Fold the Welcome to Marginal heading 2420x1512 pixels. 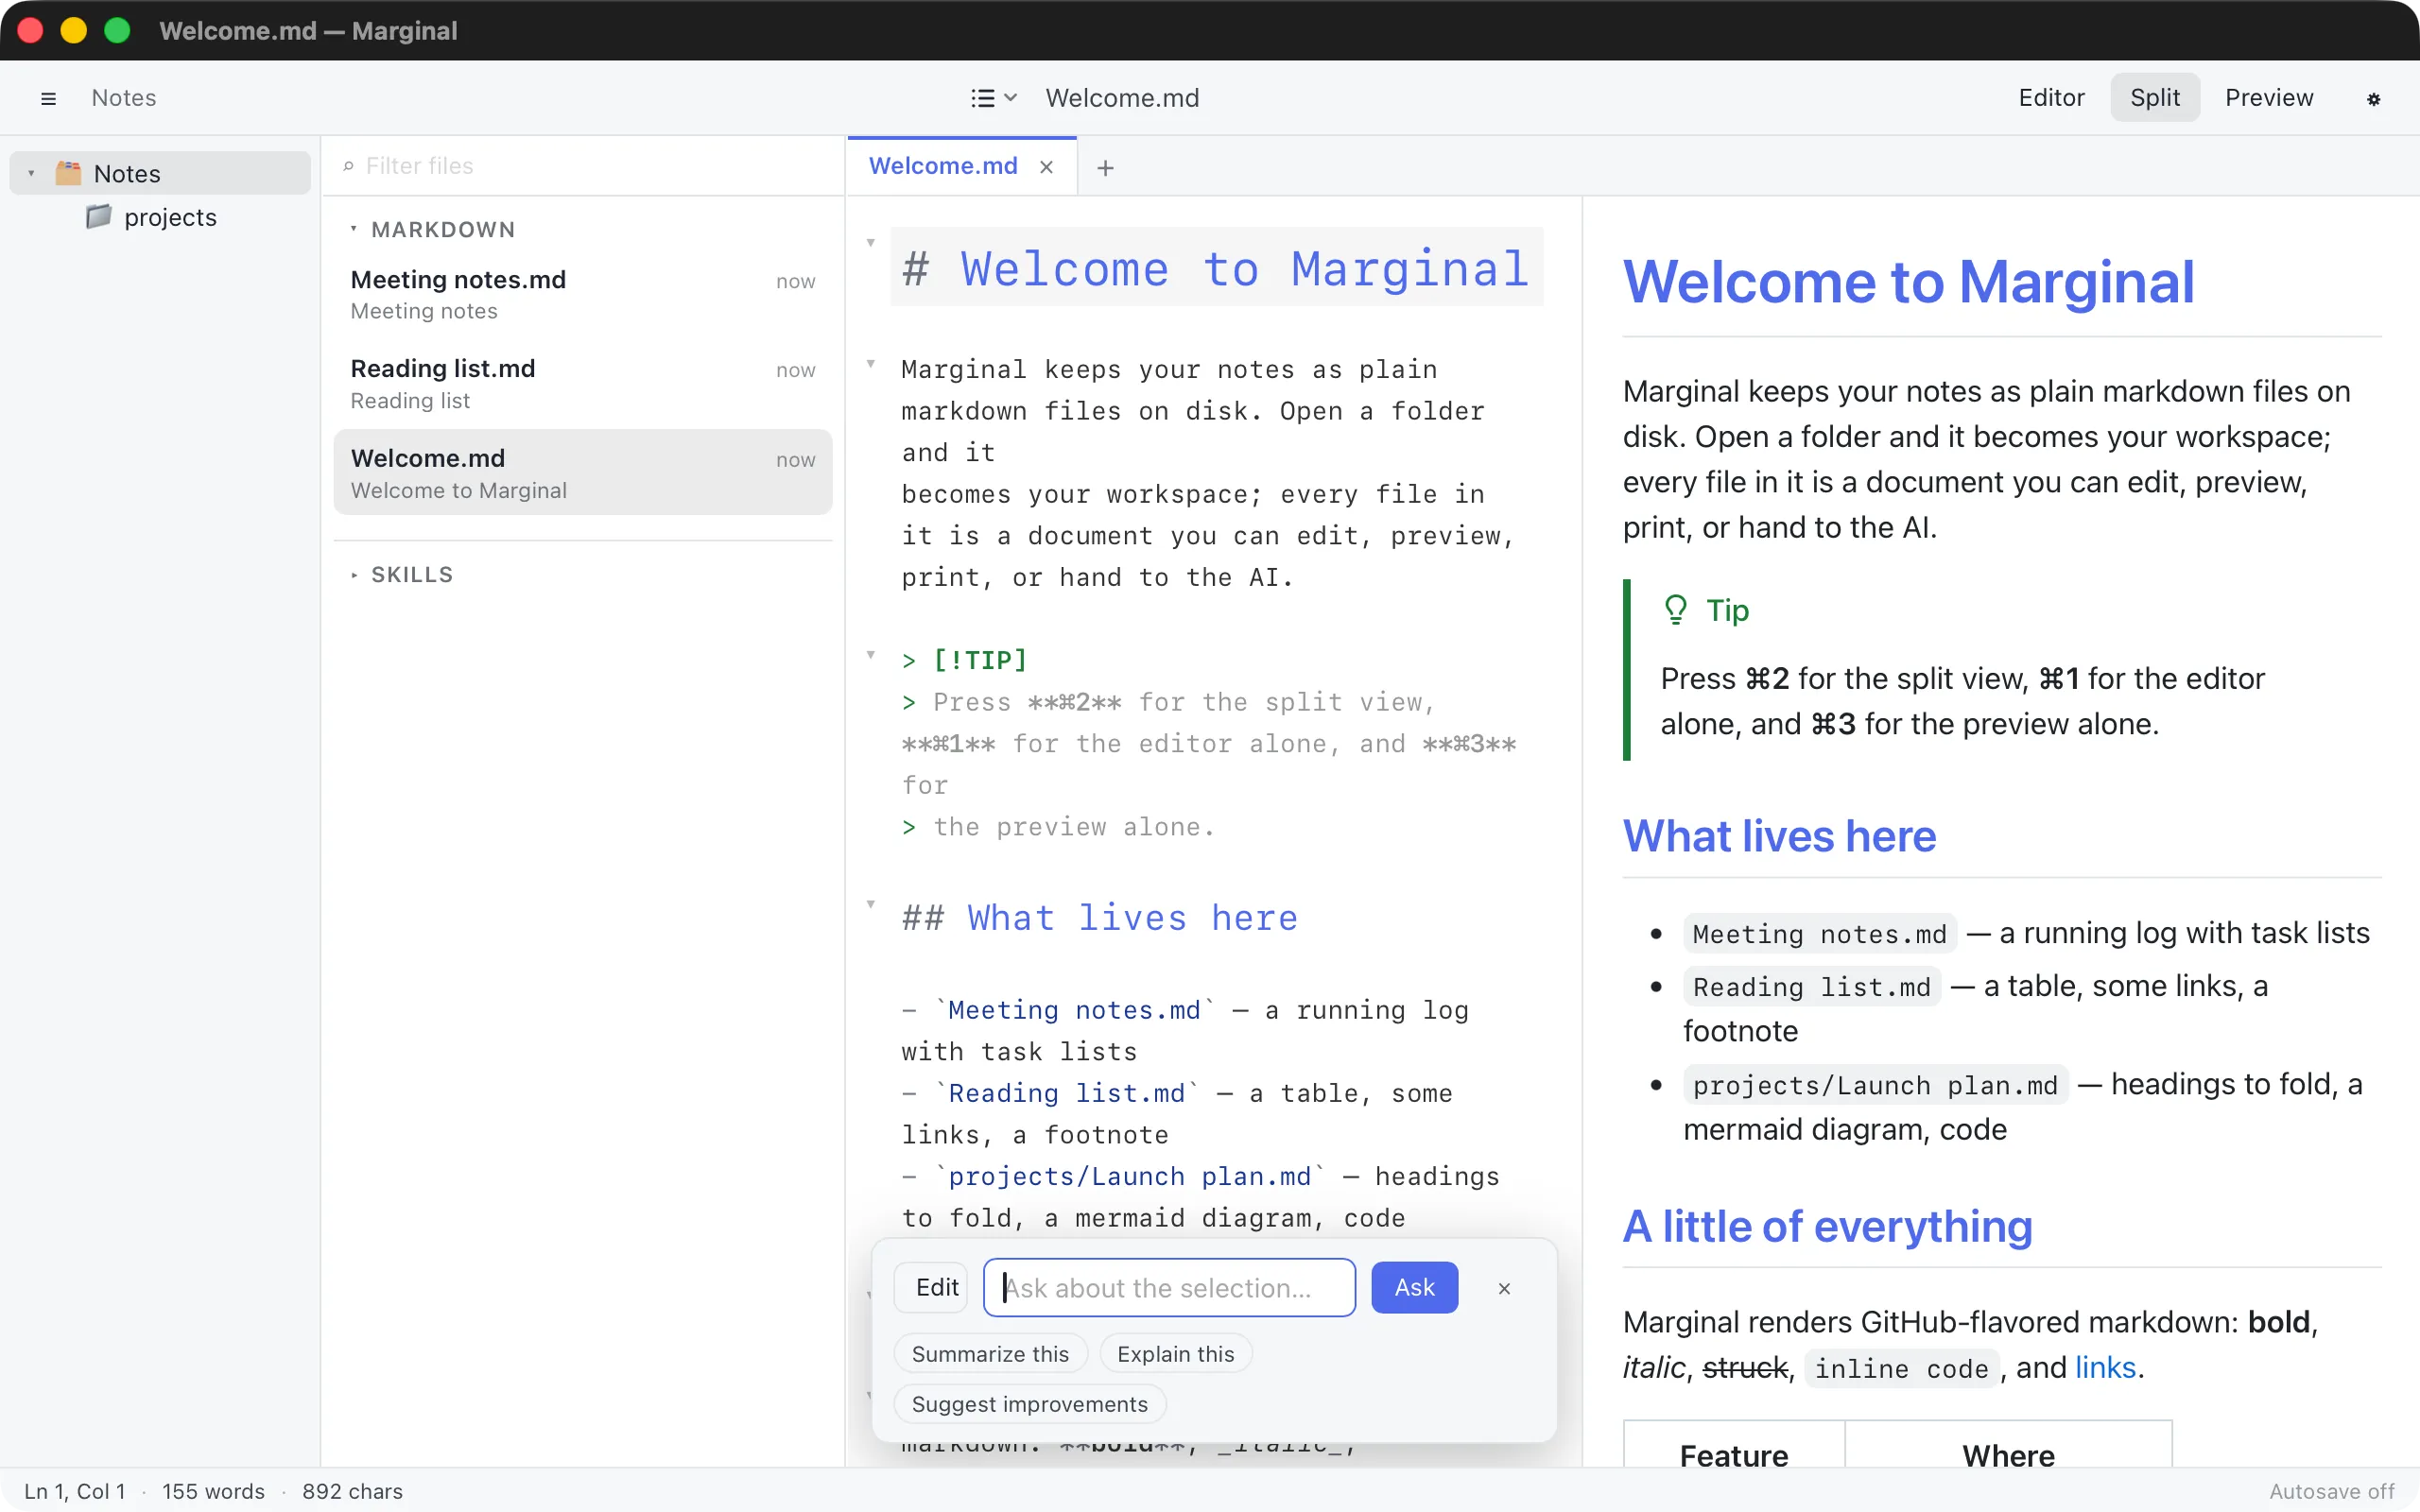pos(871,243)
